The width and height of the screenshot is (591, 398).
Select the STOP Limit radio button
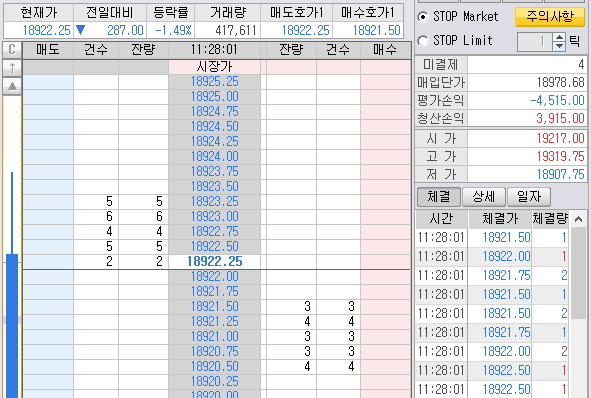coord(423,41)
